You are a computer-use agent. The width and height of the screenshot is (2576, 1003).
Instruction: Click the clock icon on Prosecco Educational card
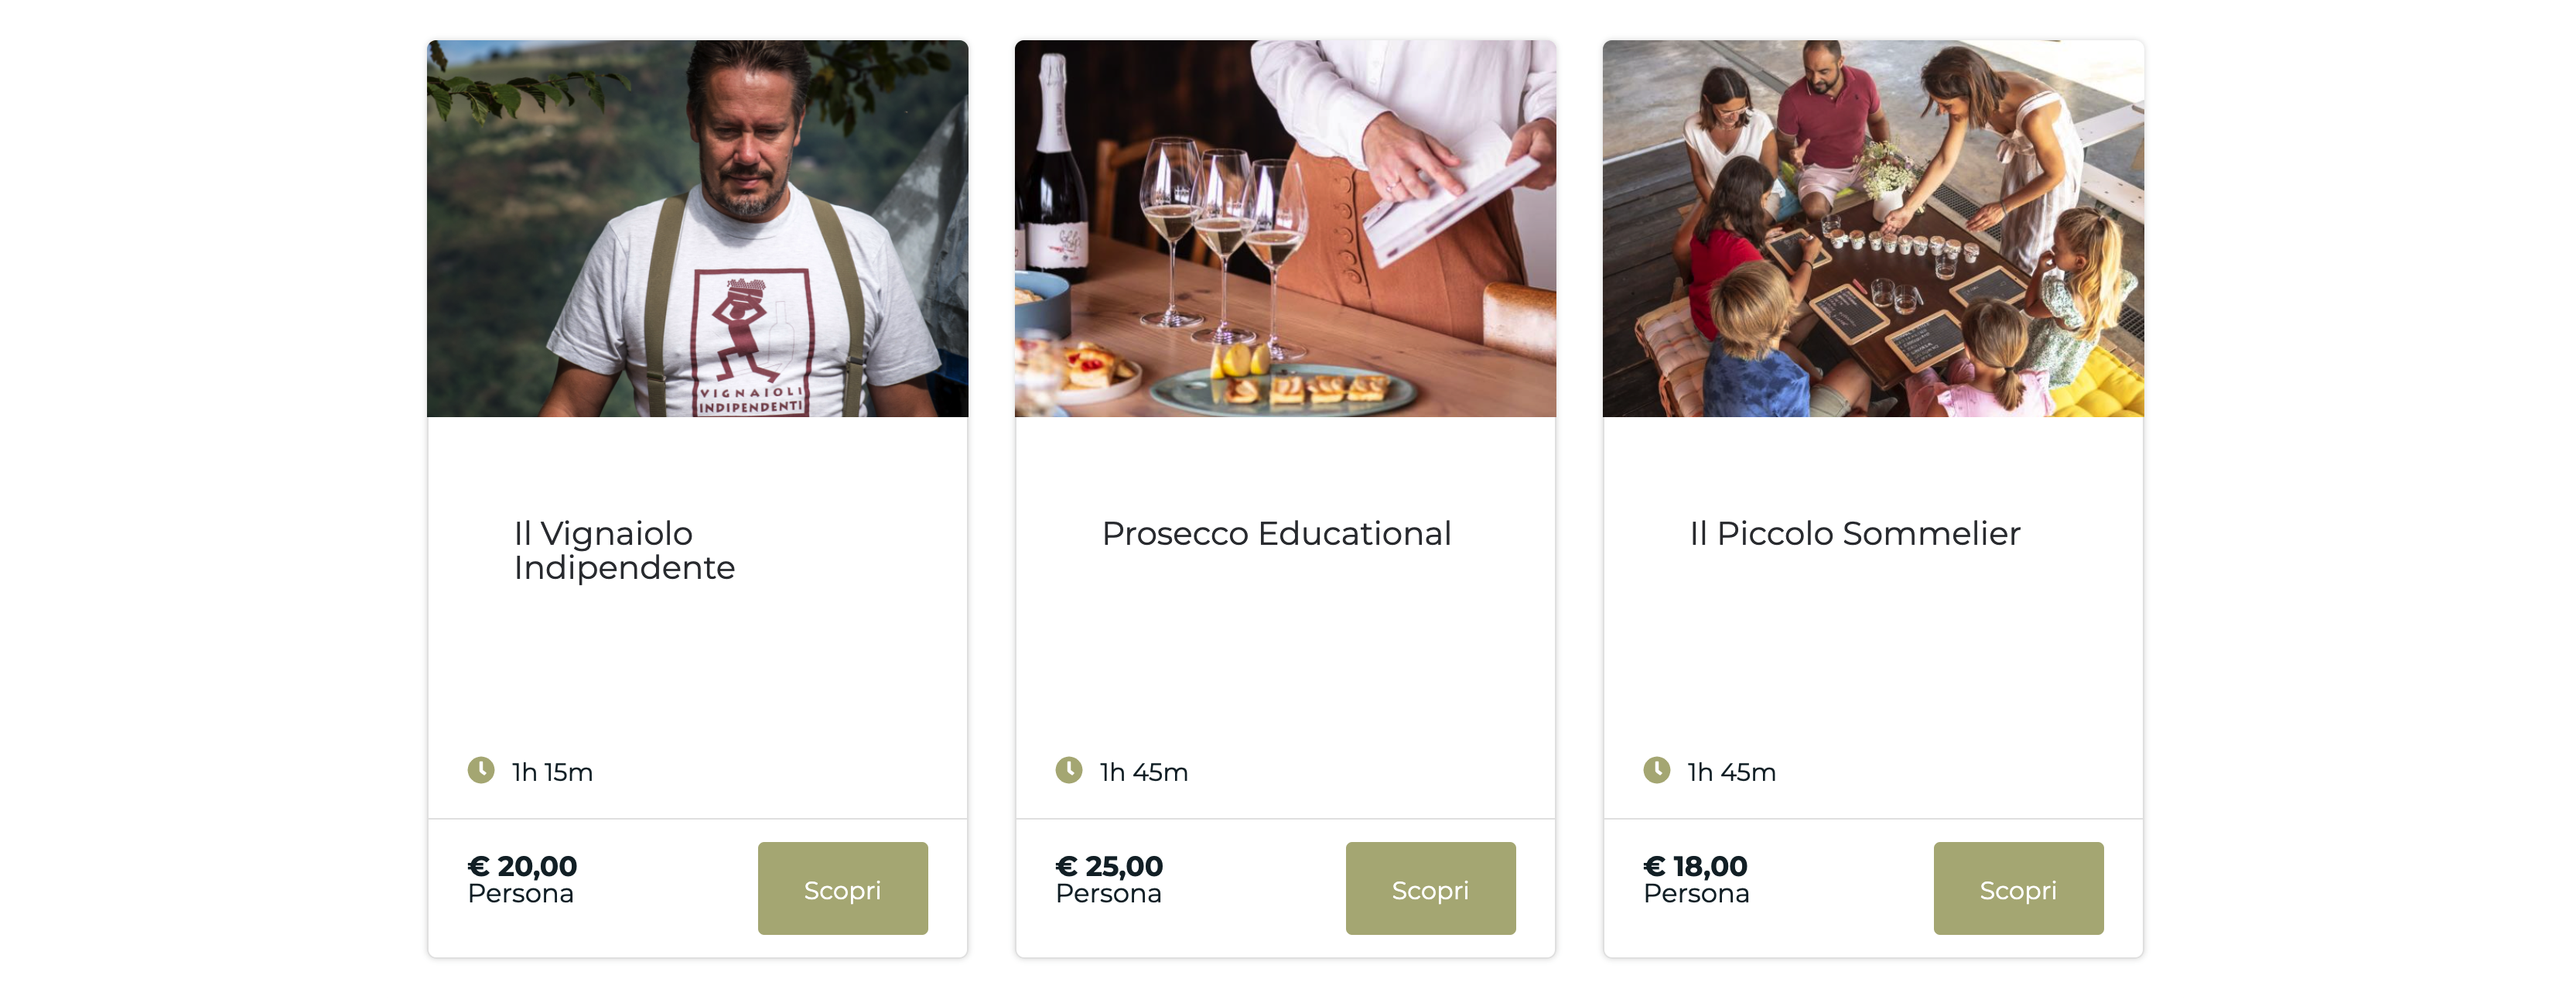point(1069,770)
